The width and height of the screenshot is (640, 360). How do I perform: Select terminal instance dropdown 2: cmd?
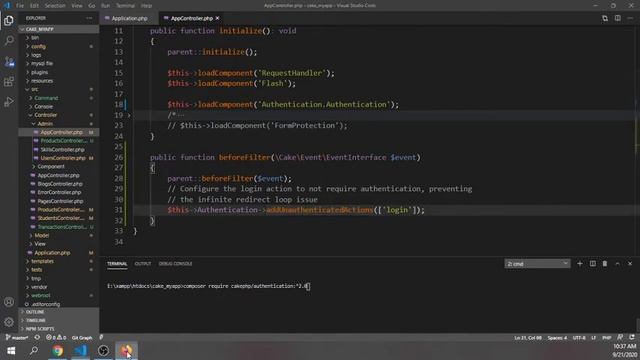pos(537,264)
